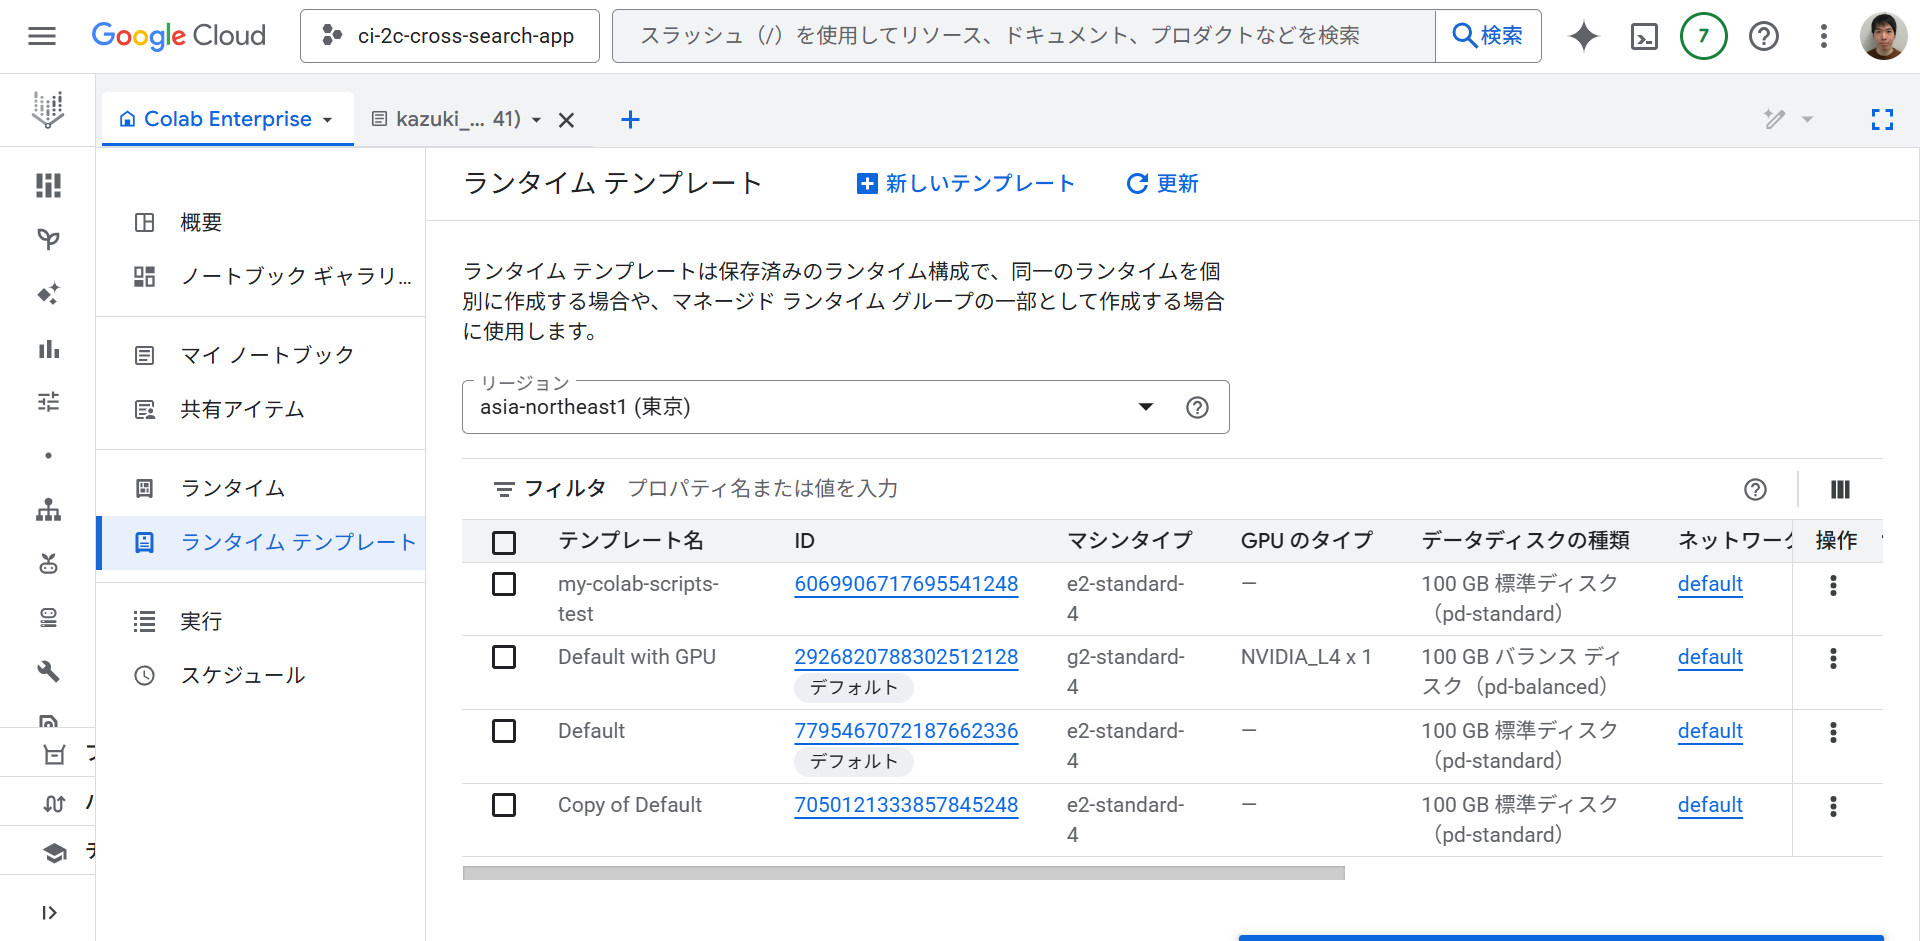Toggle fullscreen mode icon
This screenshot has width=1920, height=941.
[x=1882, y=120]
